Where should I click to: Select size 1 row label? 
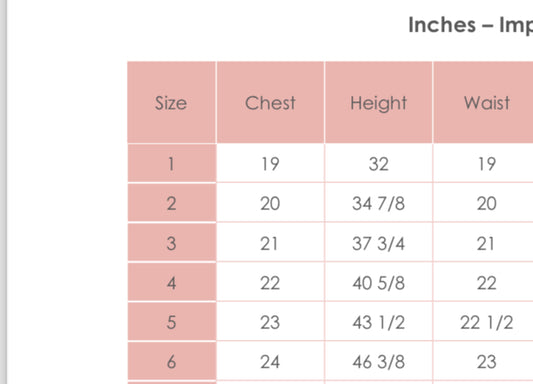[x=172, y=163]
